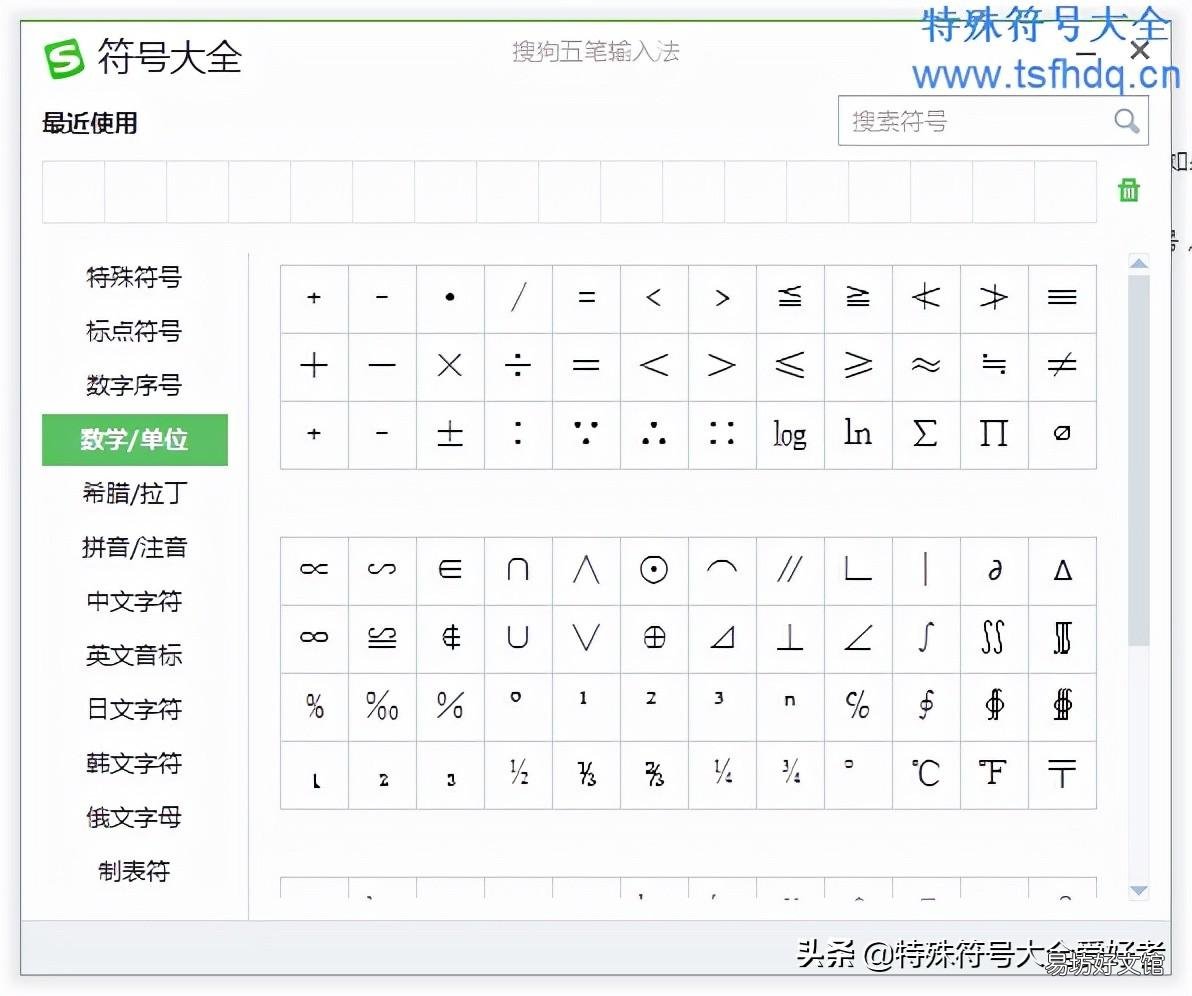Screen dimensions: 1192x996
Task: Insert the single integral ∫ symbol
Action: [x=926, y=638]
